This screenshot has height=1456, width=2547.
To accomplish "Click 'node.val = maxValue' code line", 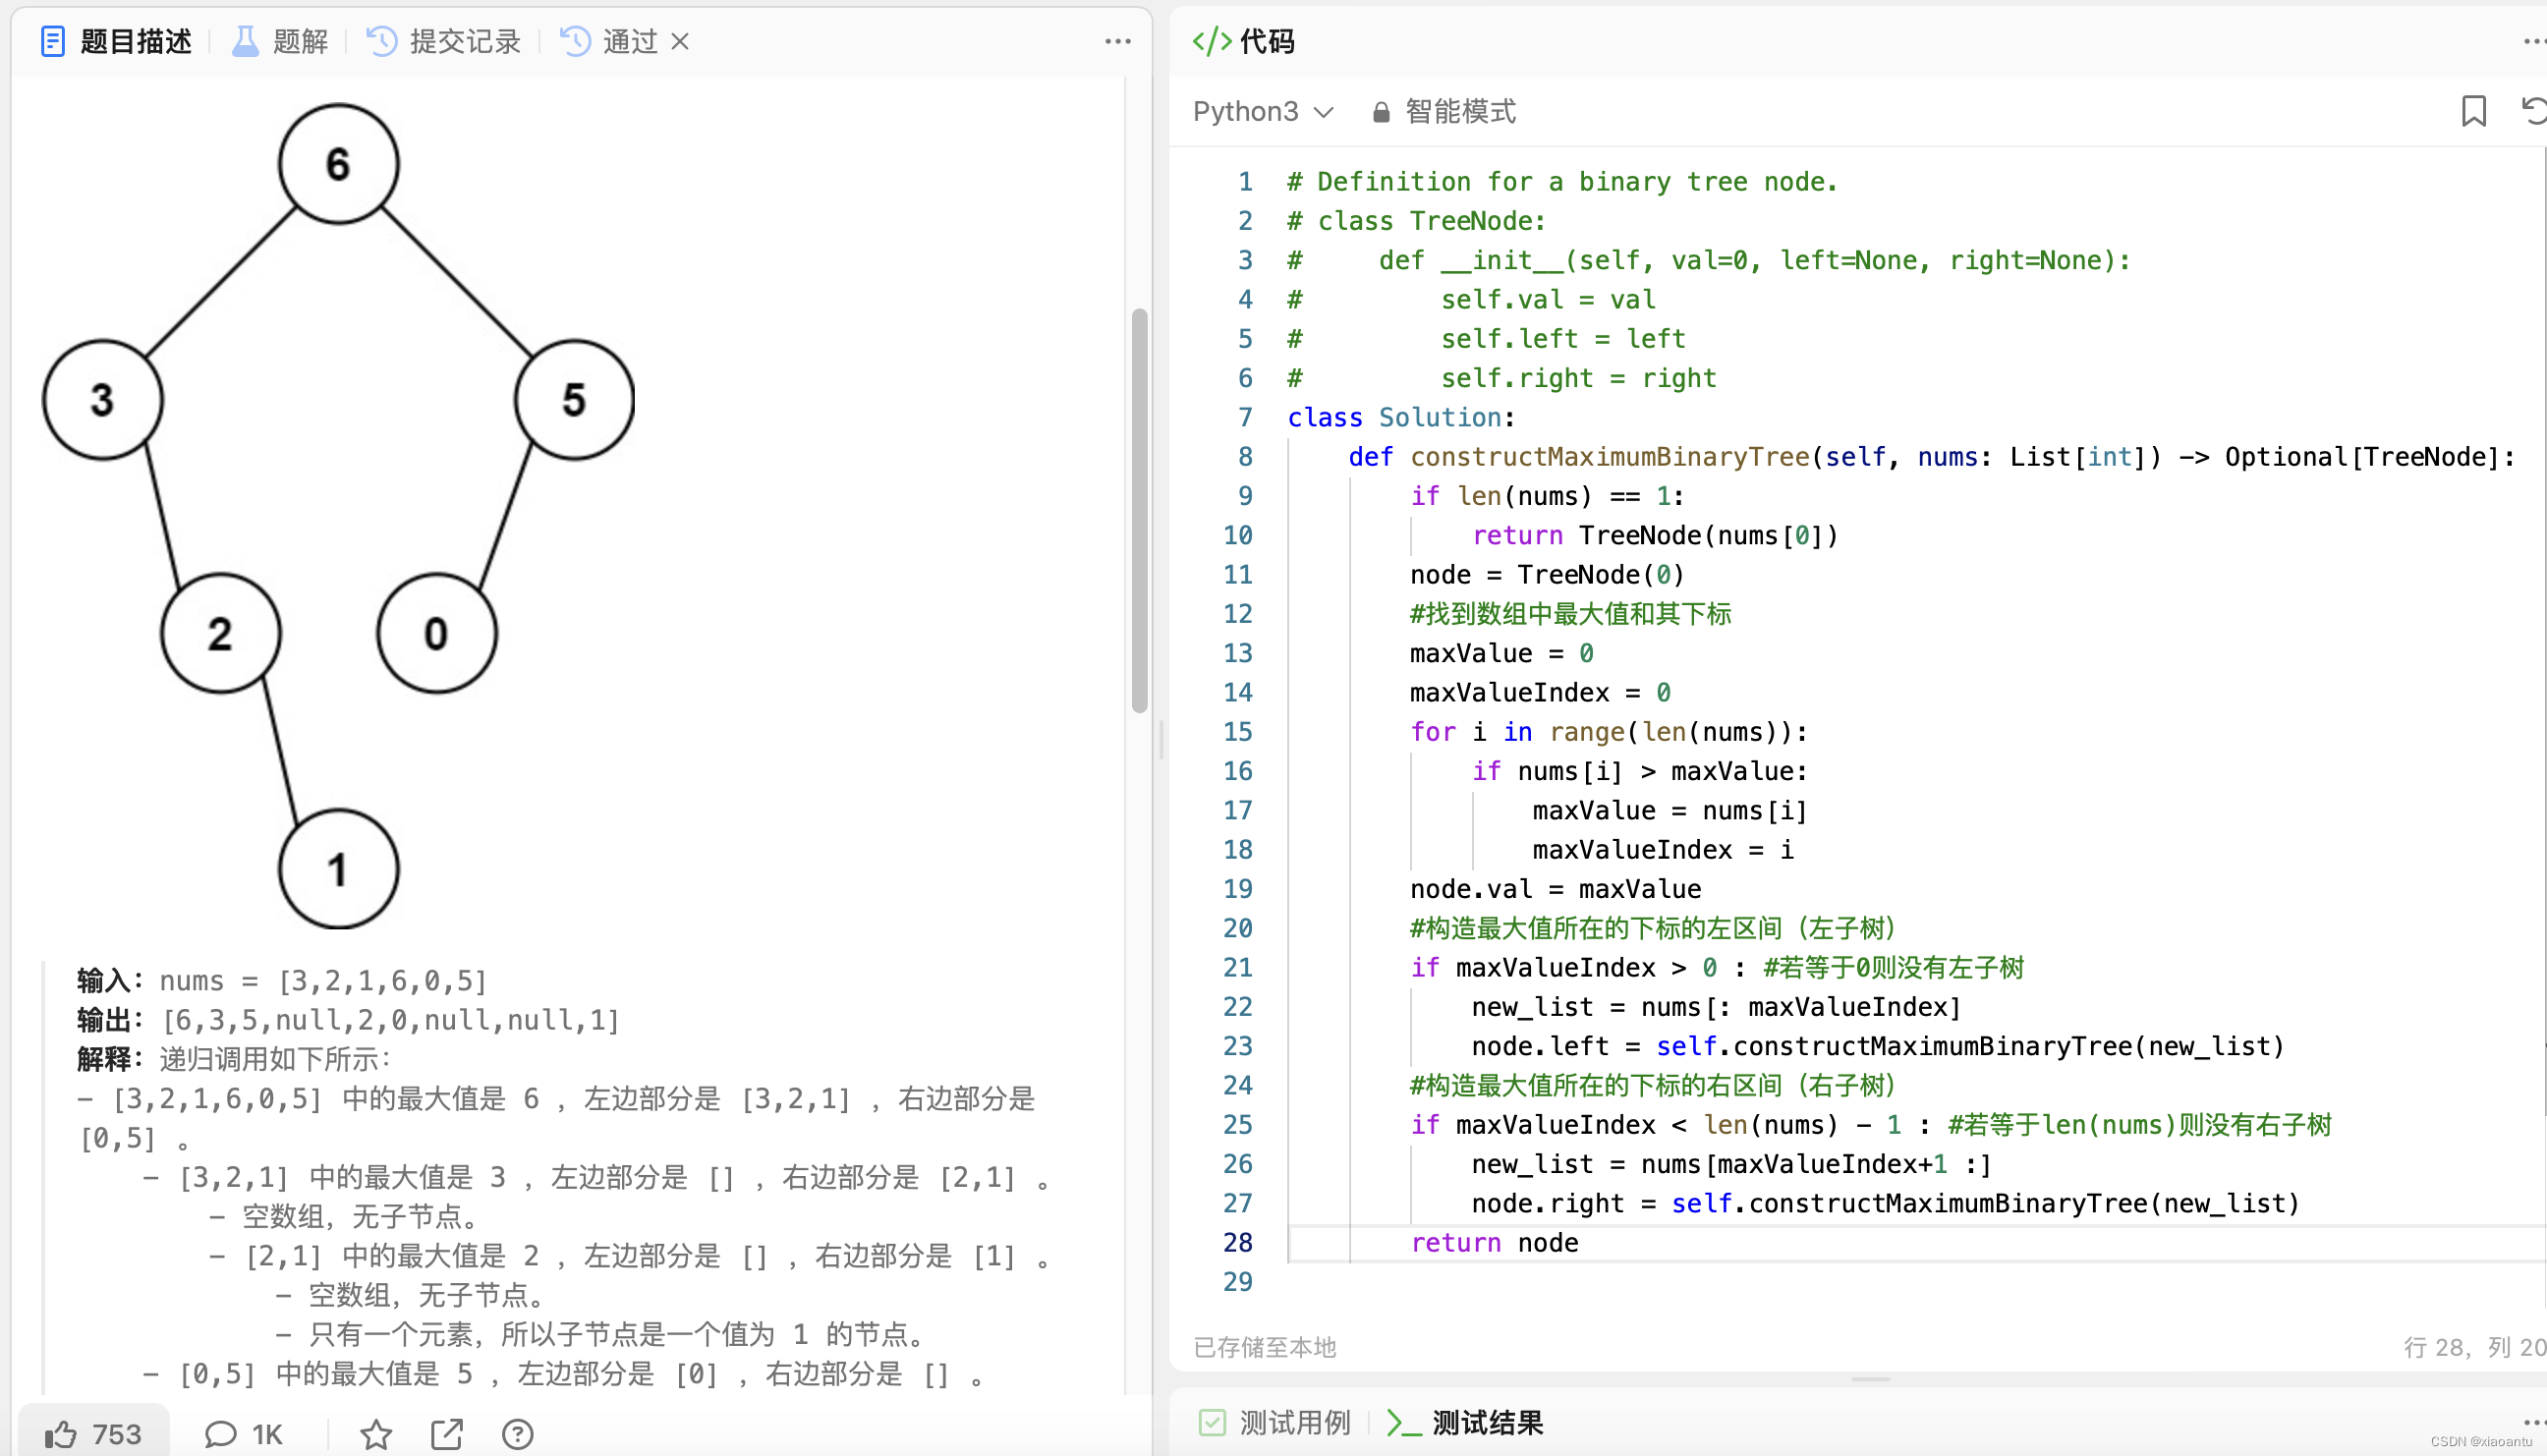I will (x=1555, y=888).
